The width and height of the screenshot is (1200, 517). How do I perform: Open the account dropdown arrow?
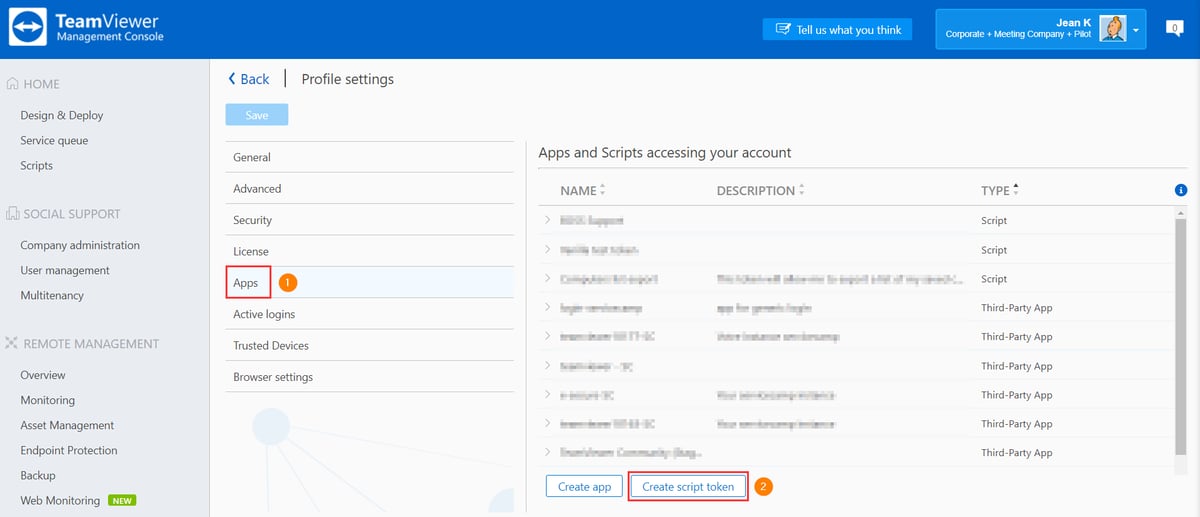pyautogui.click(x=1137, y=30)
